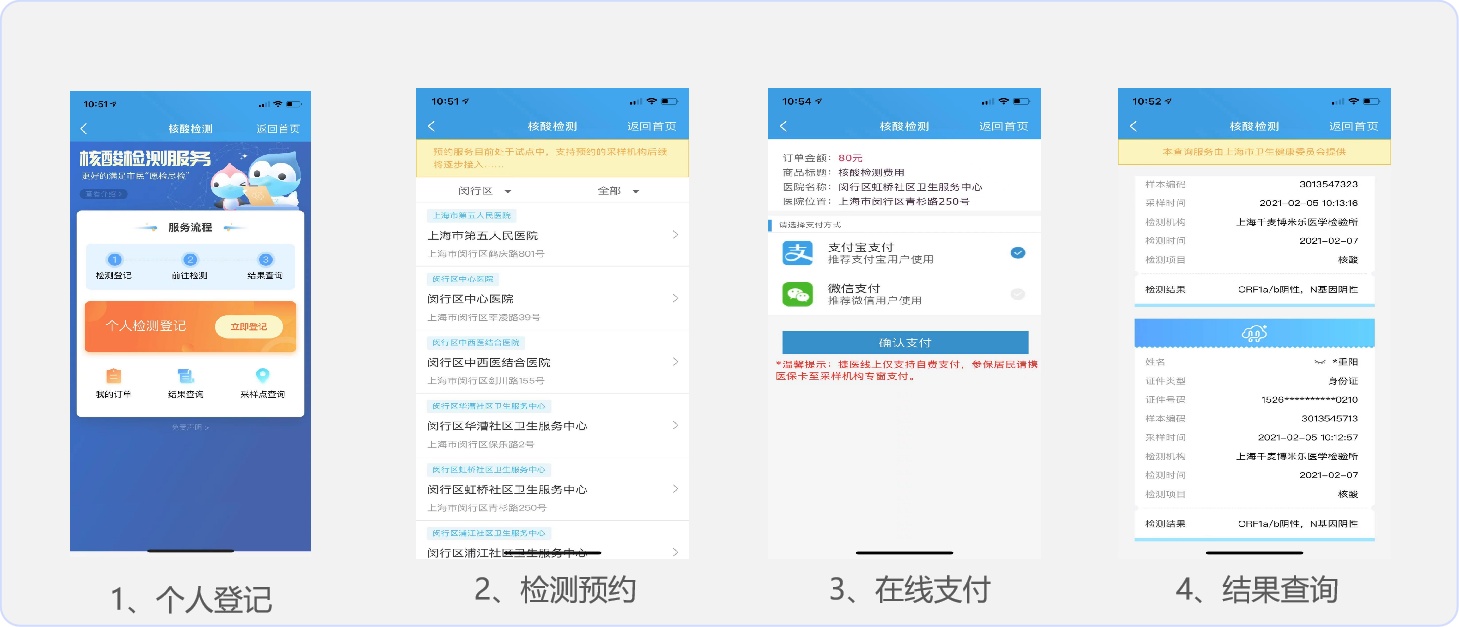Tap step 3 结果查询 circle icon
1459x627 pixels.
(265, 259)
